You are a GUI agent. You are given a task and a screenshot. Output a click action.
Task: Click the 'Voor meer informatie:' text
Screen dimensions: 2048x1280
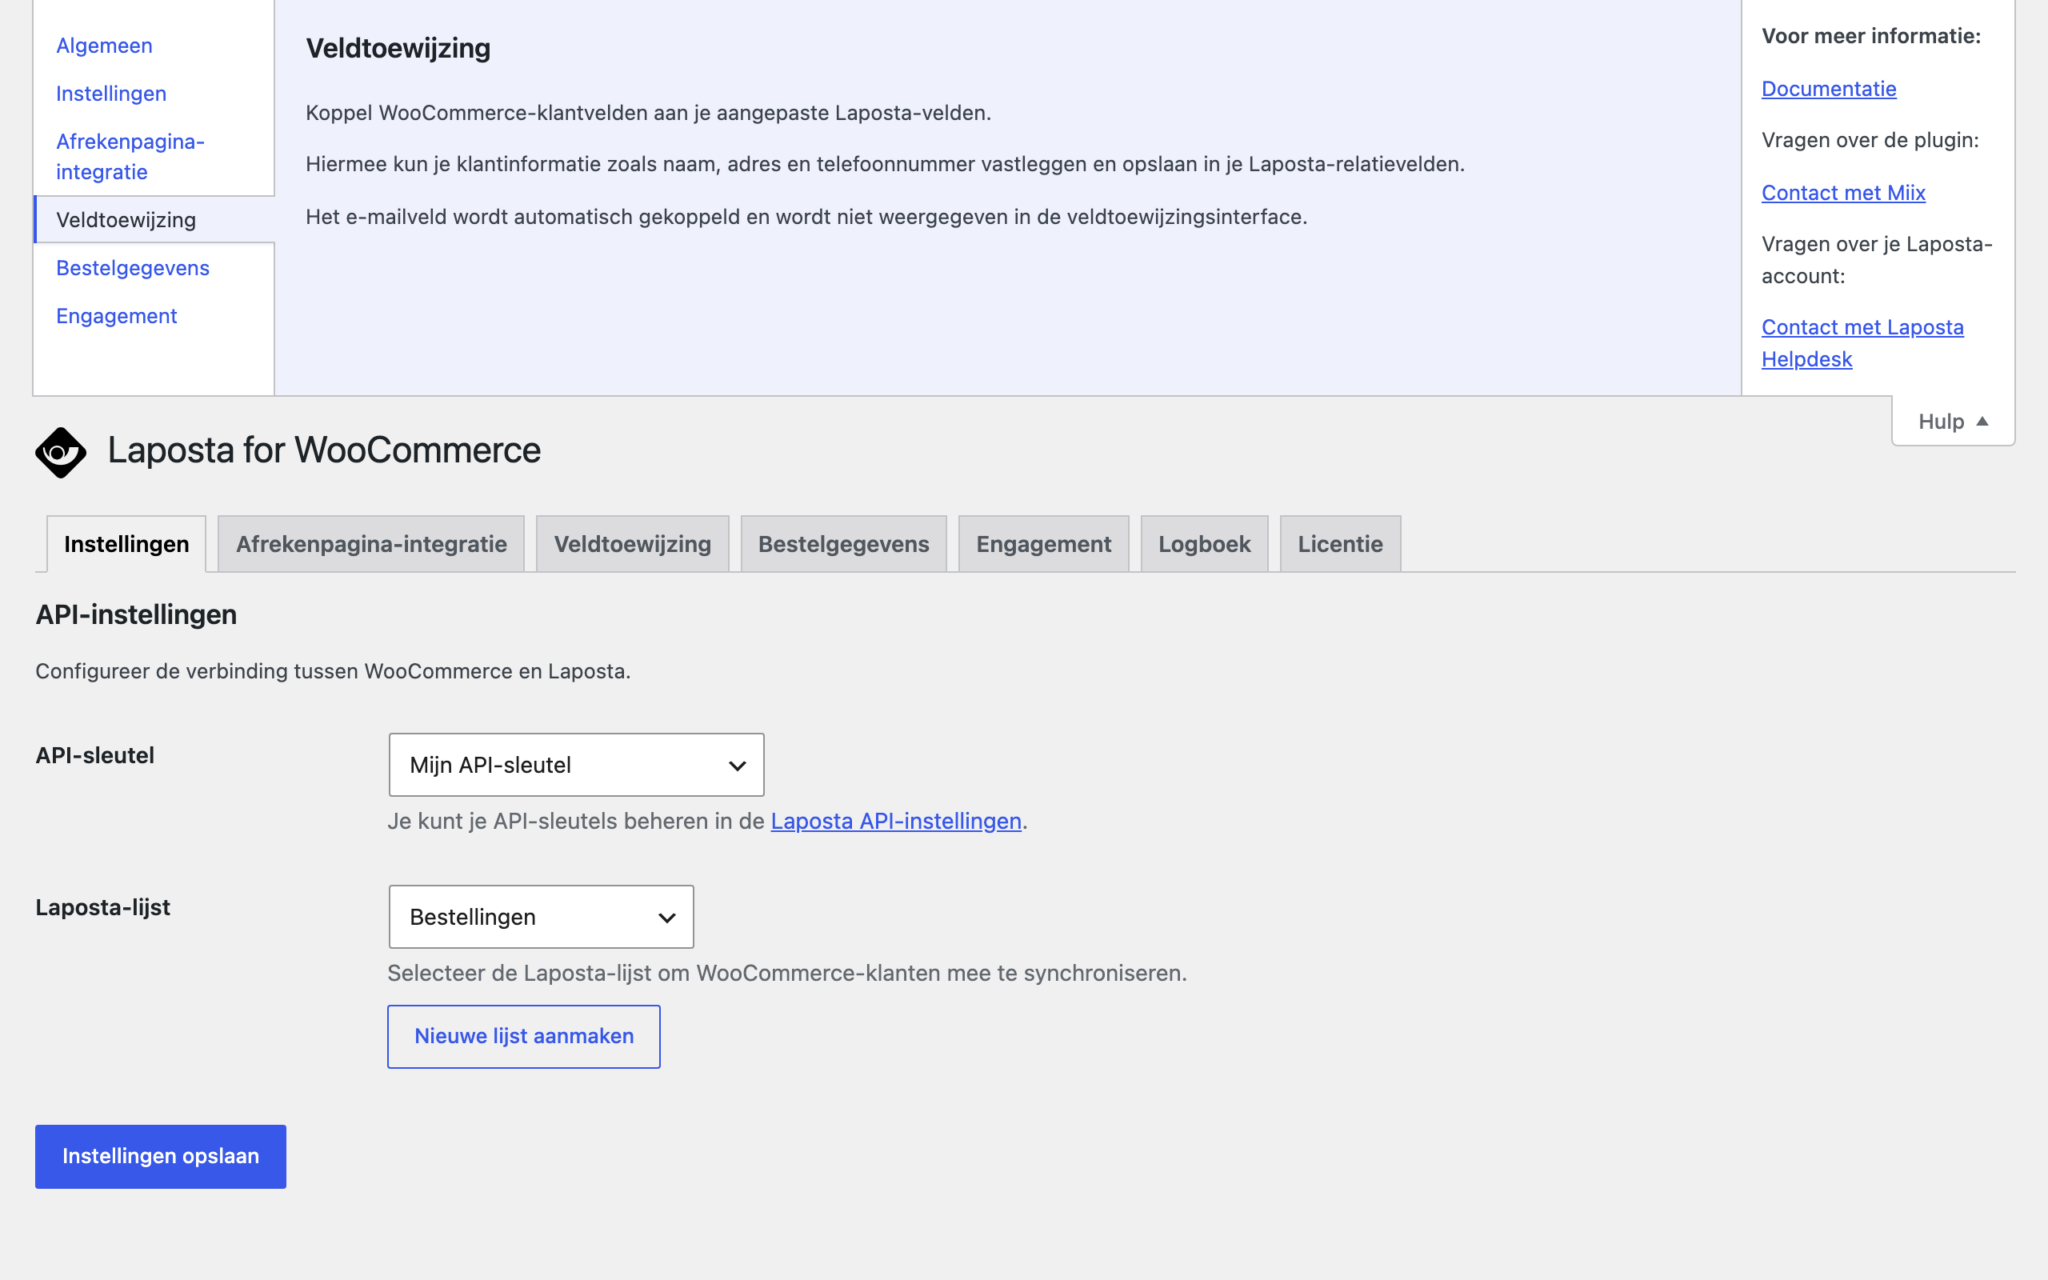(1871, 36)
